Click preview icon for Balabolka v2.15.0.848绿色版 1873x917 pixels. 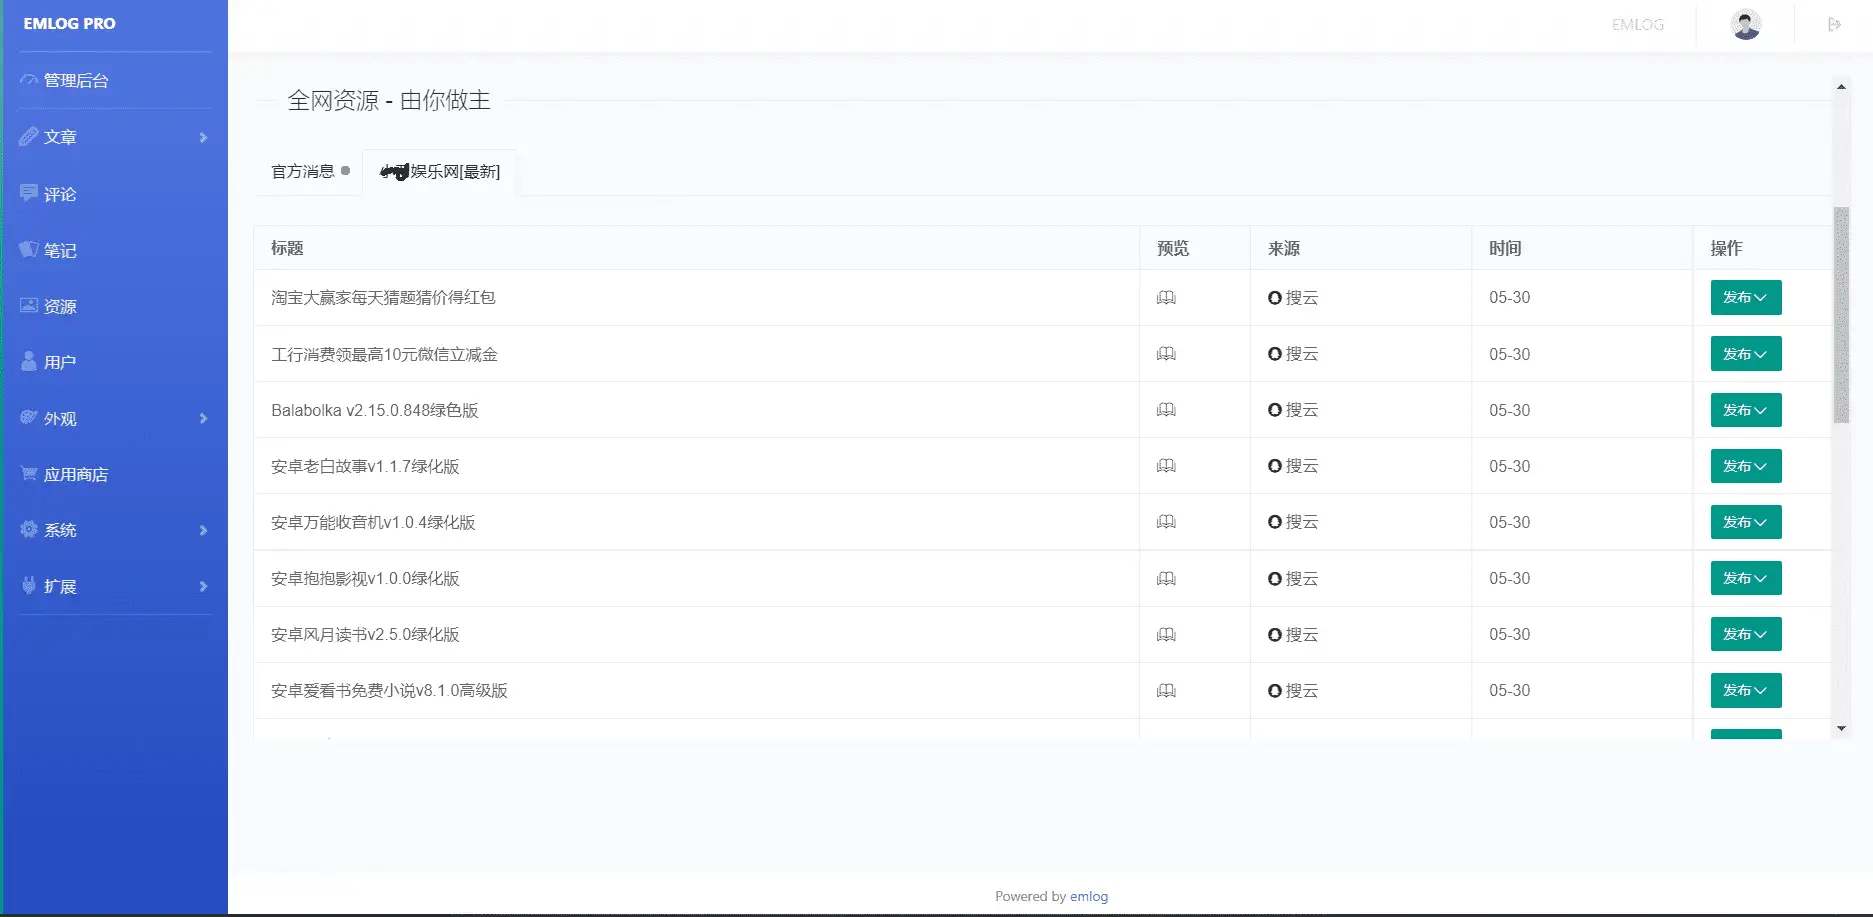pyautogui.click(x=1166, y=410)
